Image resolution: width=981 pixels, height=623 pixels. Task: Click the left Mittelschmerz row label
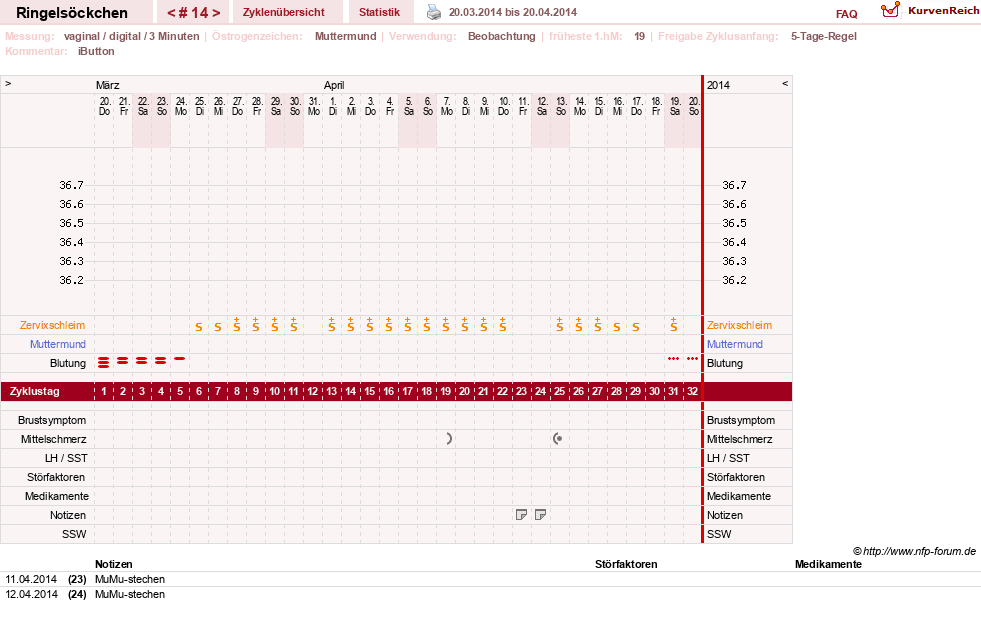pos(53,439)
